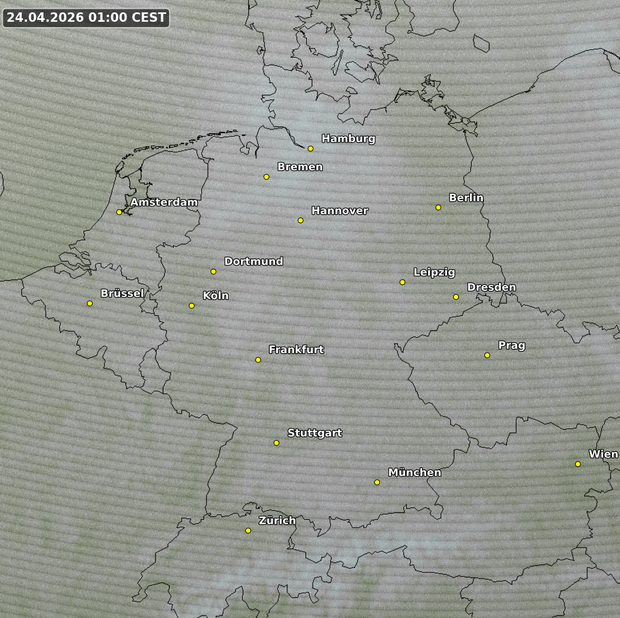Click the Brüssel yellow map marker
620x618 pixels.
coord(89,303)
